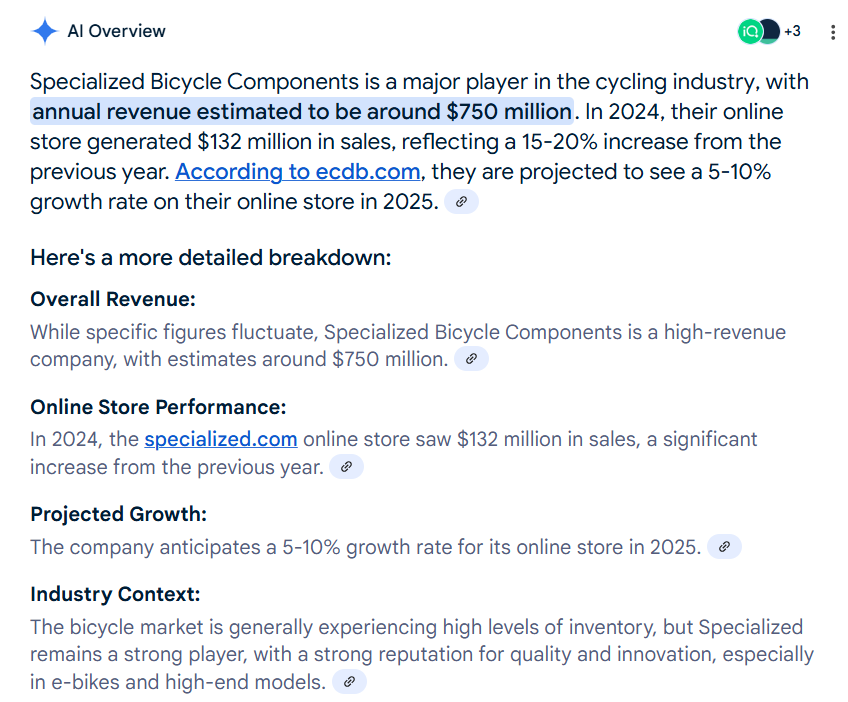Click the 'Online Store Performance:' heading

pos(158,407)
